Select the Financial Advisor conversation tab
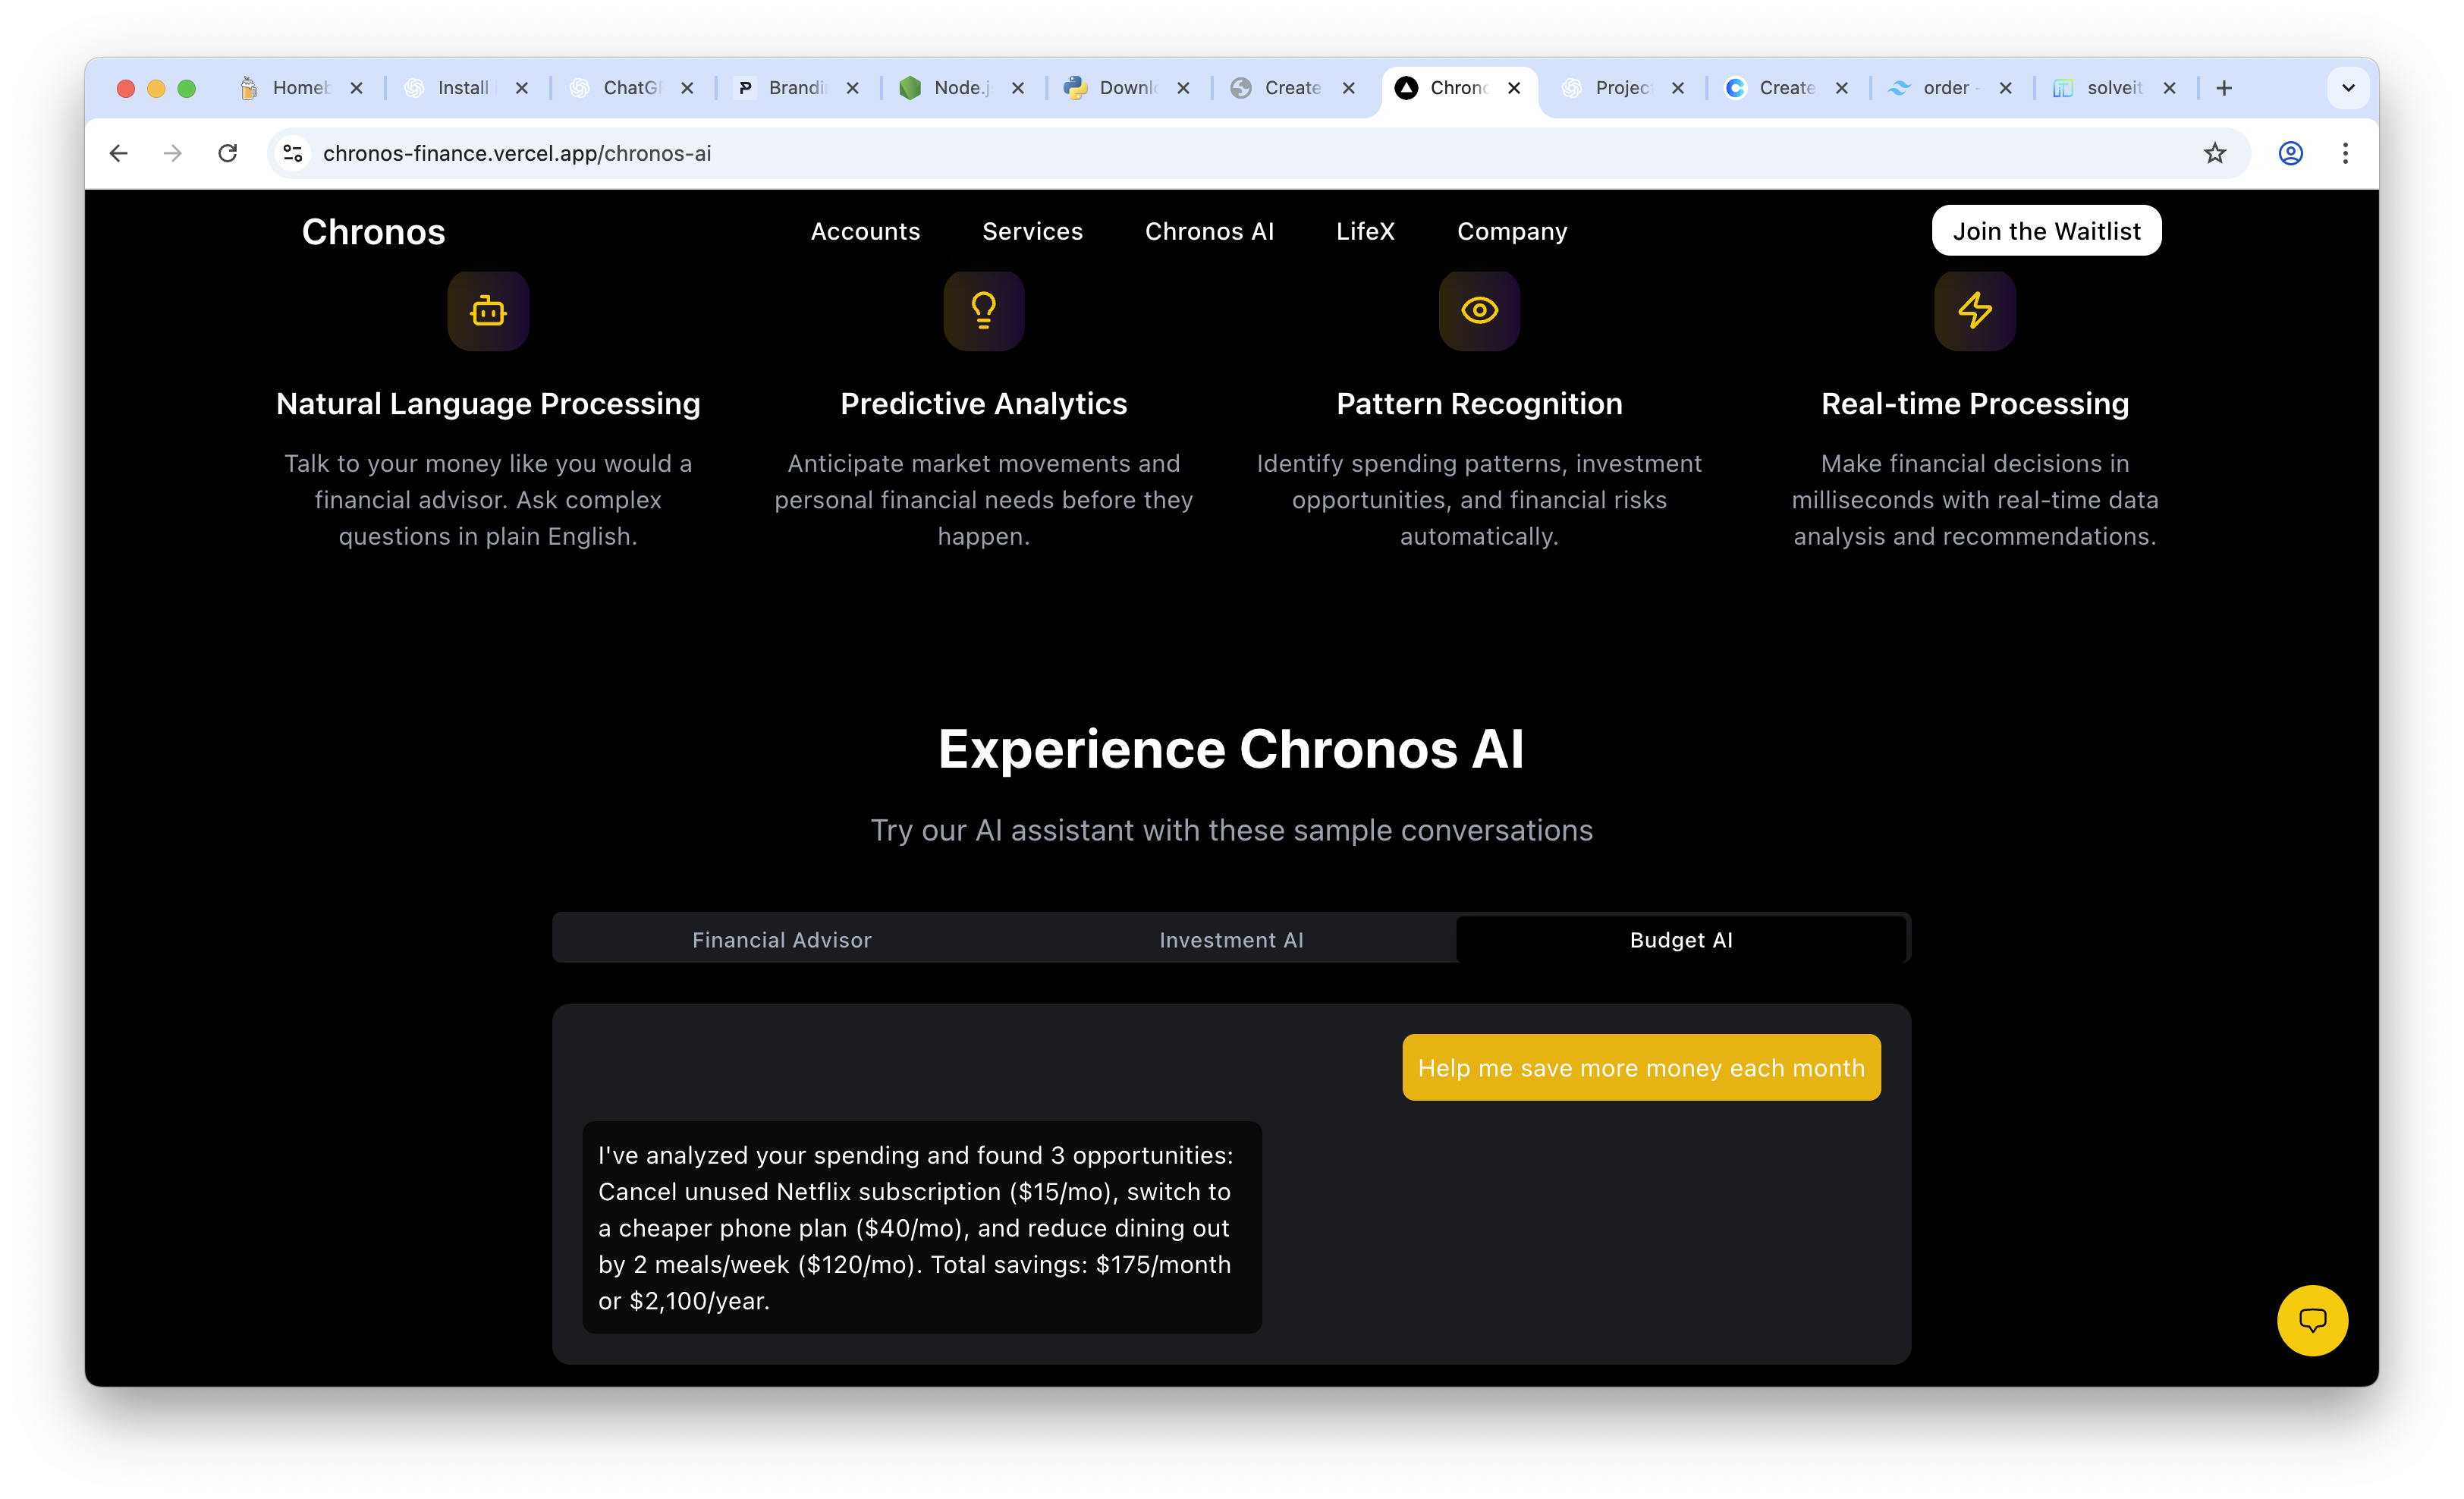Image resolution: width=2464 pixels, height=1499 pixels. tap(782, 940)
